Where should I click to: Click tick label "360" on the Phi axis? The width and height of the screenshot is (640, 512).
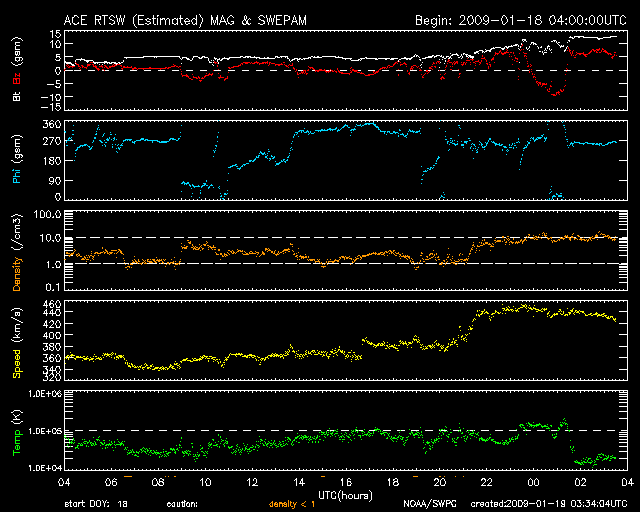(52, 124)
